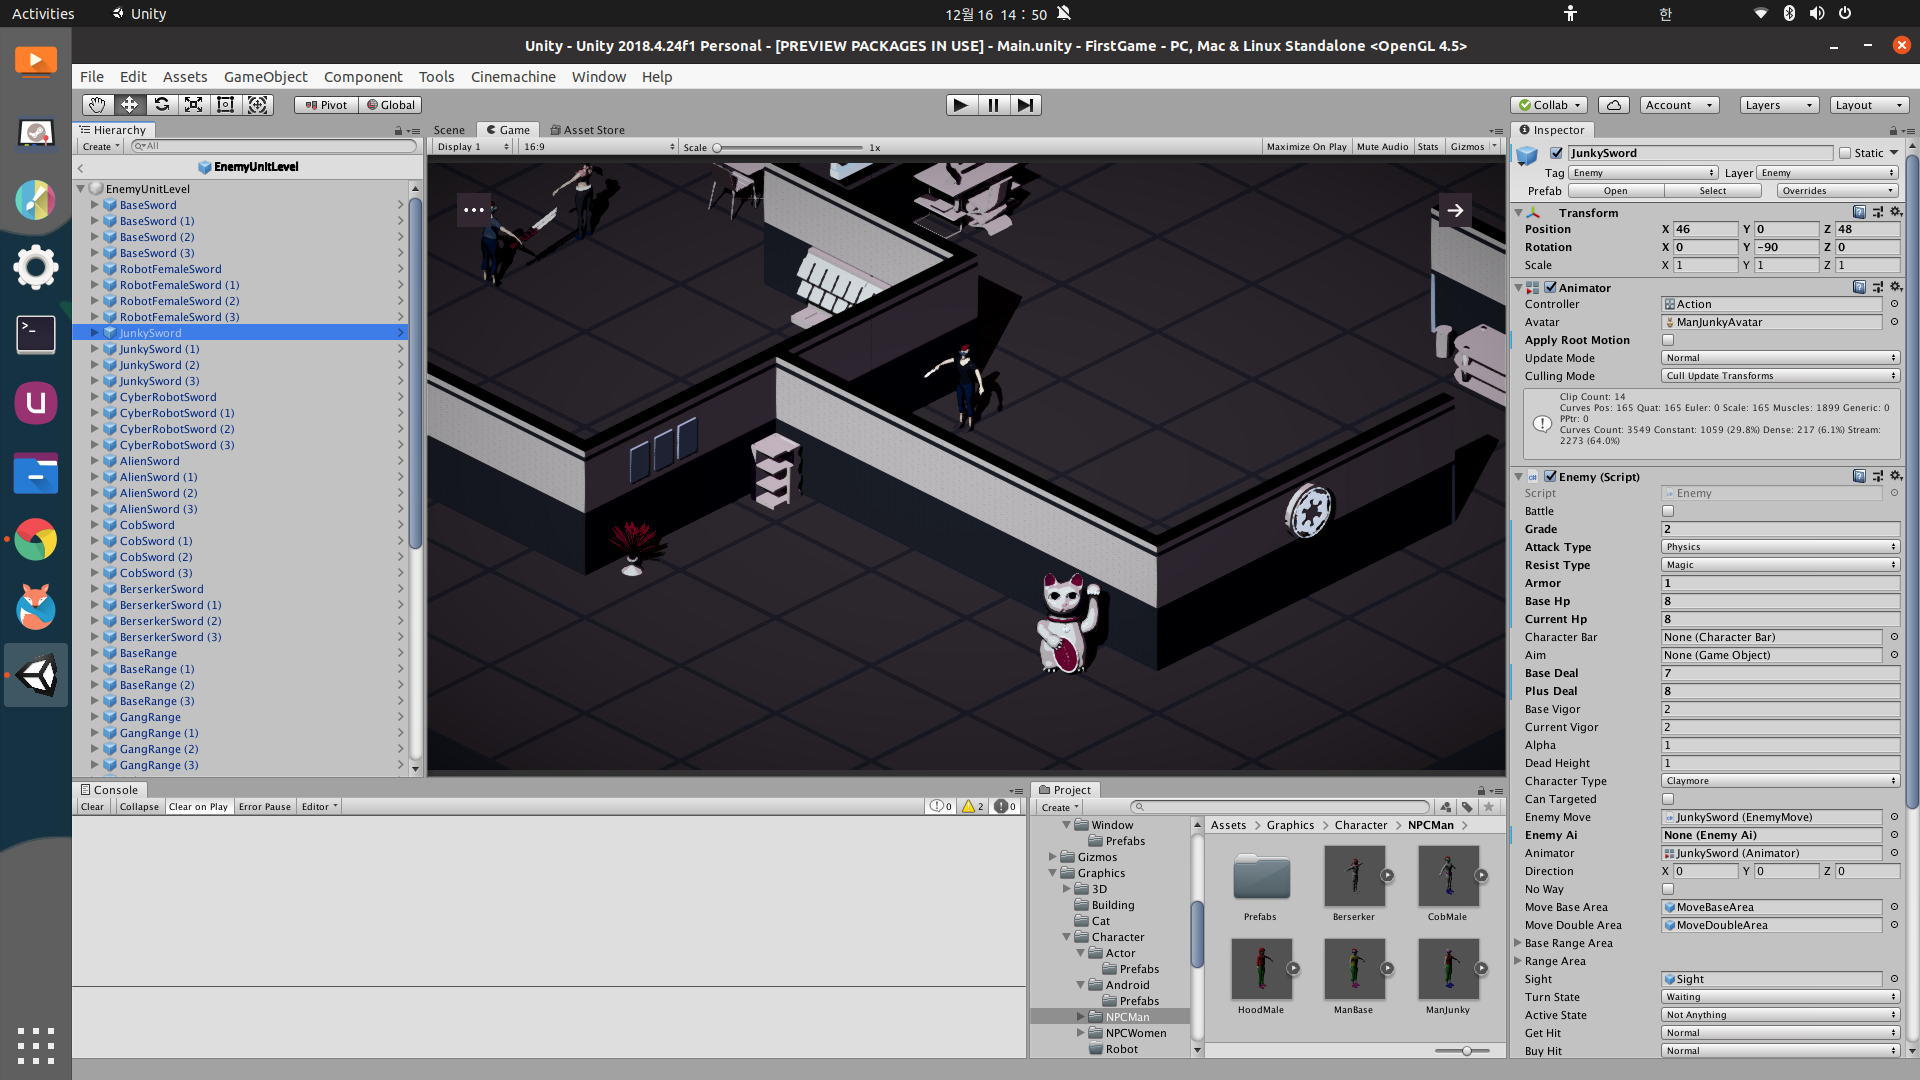The height and width of the screenshot is (1080, 1920).
Task: Open Enemy Script preset icon
Action: click(x=1877, y=477)
